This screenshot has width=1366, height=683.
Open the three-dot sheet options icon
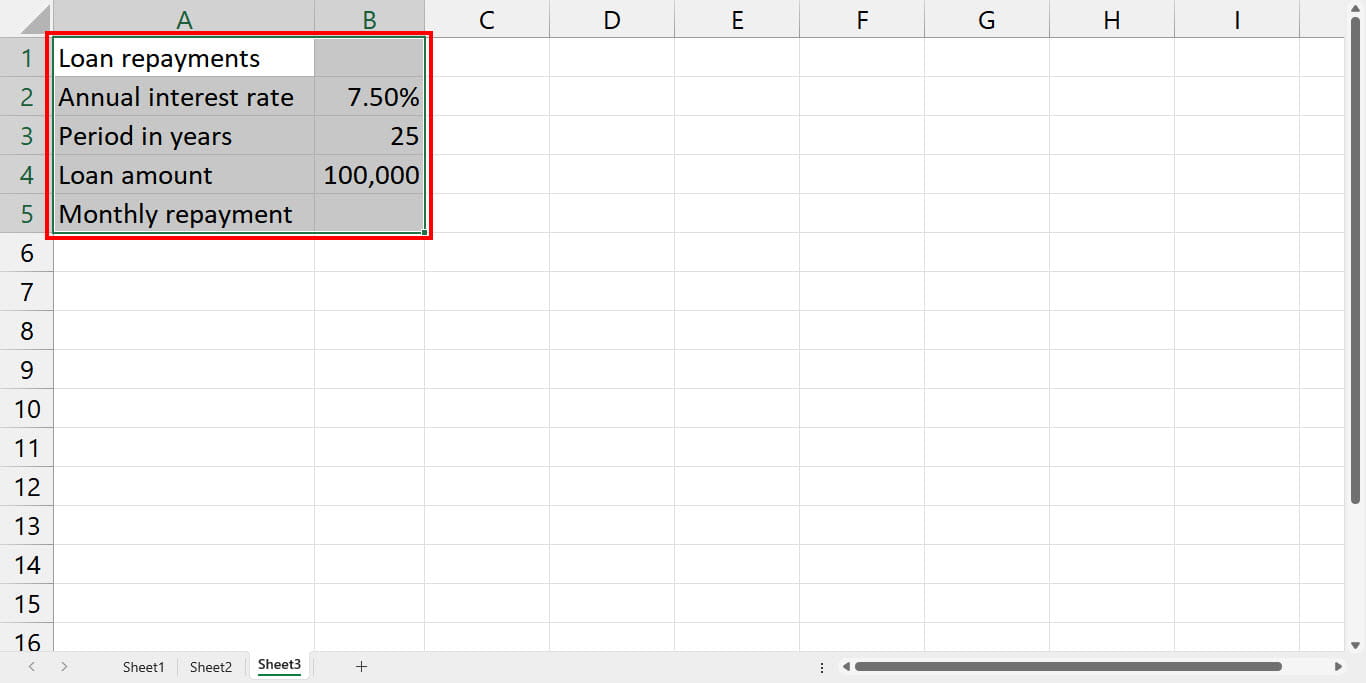pos(821,665)
